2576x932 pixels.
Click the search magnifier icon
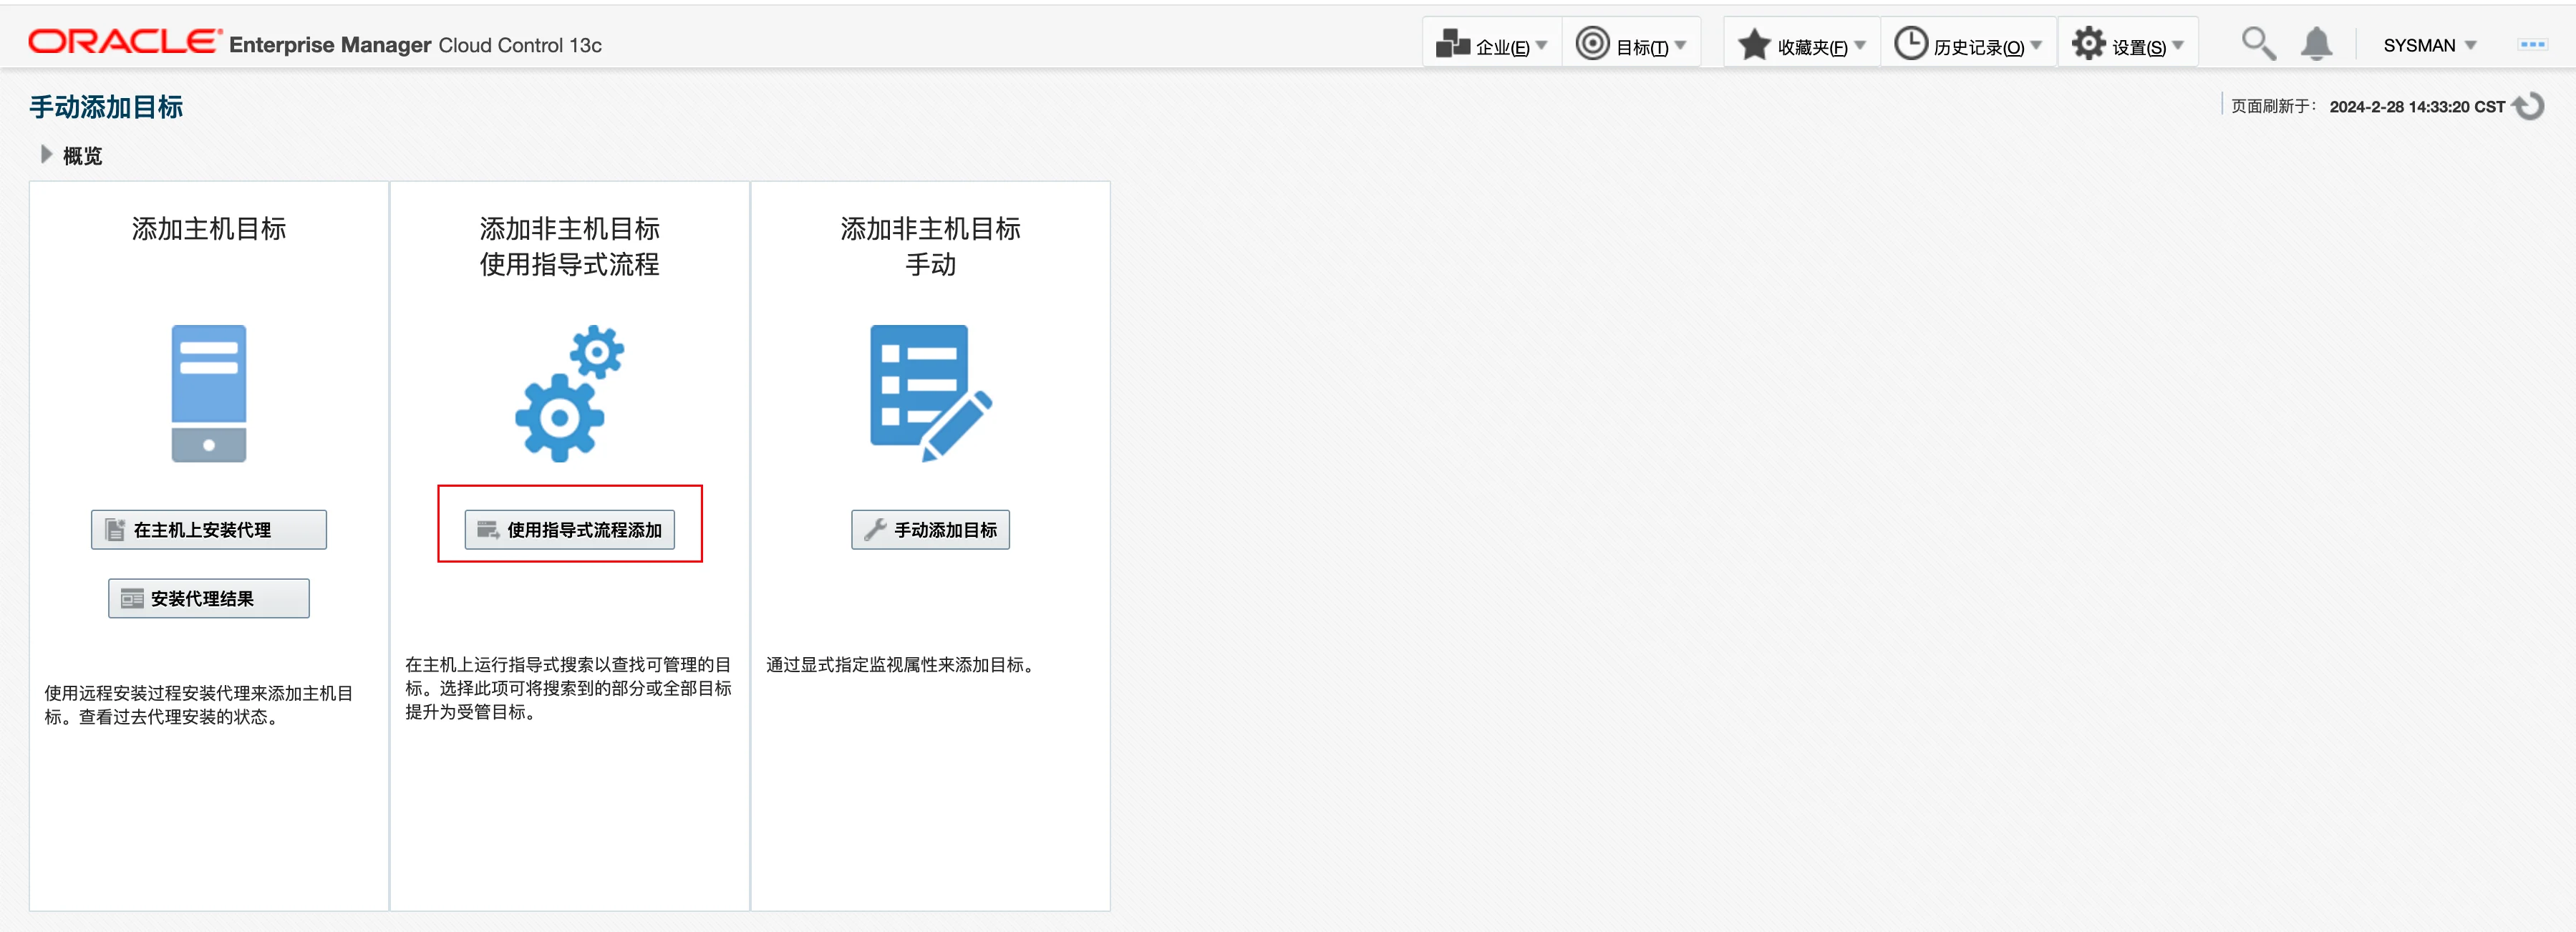coord(2257,44)
